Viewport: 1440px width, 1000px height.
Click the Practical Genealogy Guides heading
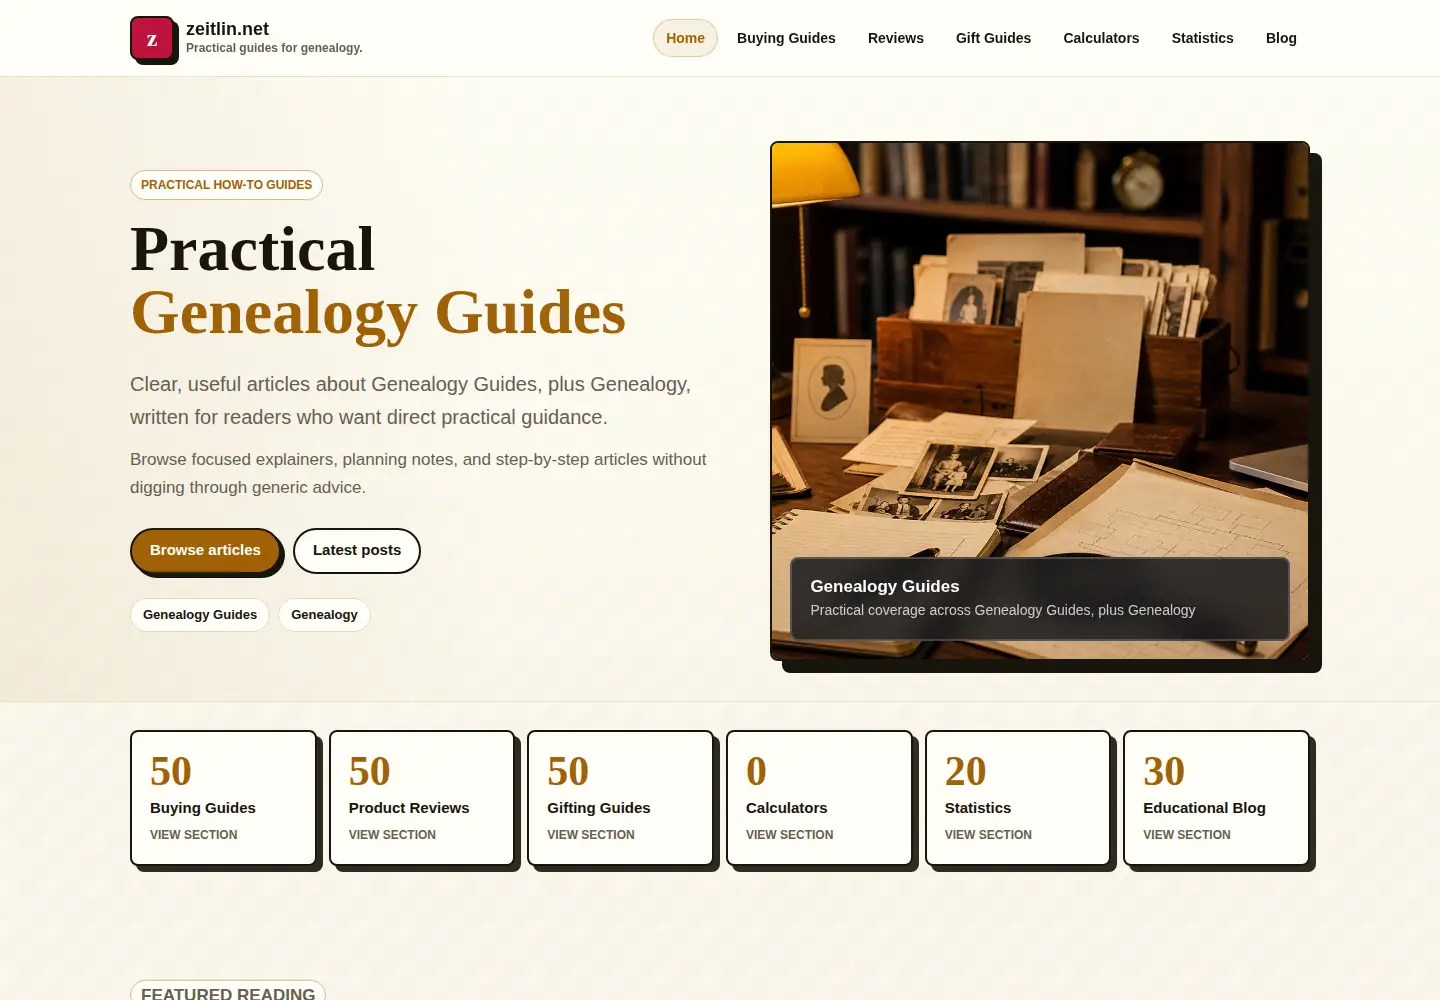[x=378, y=281]
